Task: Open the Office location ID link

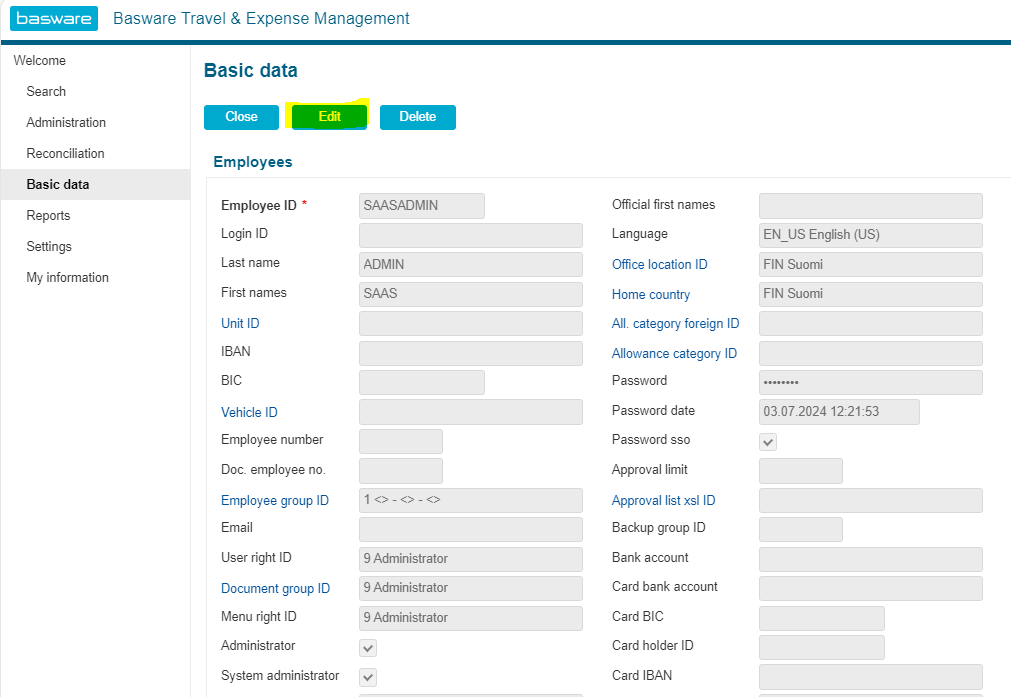Action: click(x=659, y=264)
